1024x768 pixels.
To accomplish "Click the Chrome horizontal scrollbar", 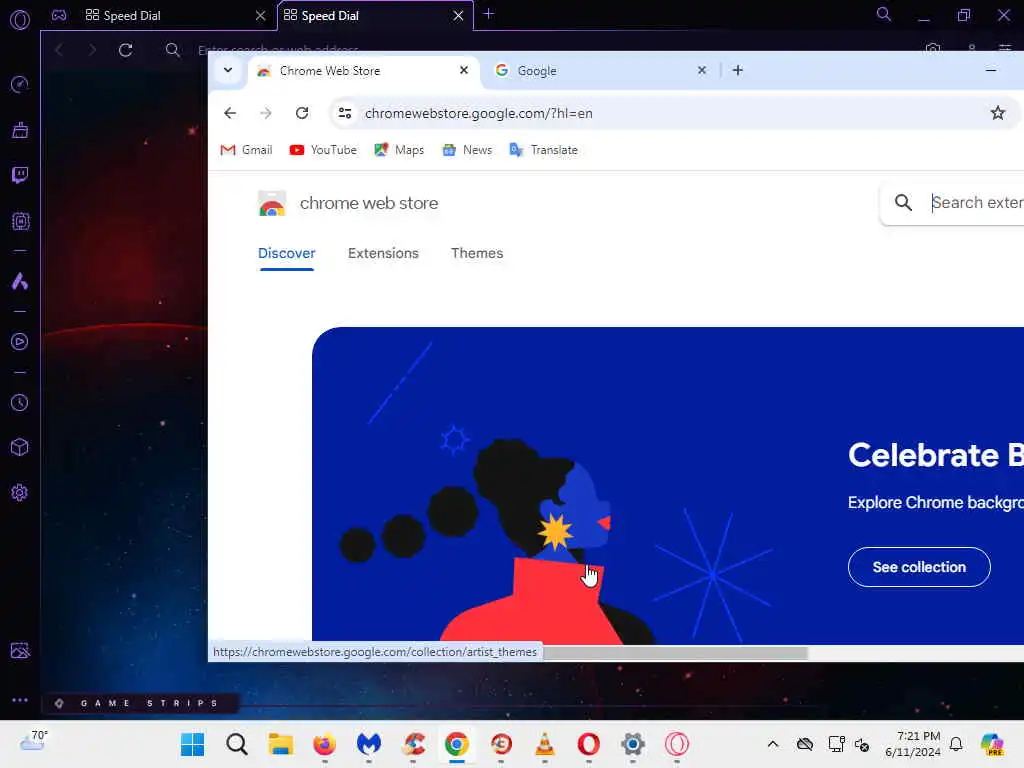I will click(x=675, y=652).
